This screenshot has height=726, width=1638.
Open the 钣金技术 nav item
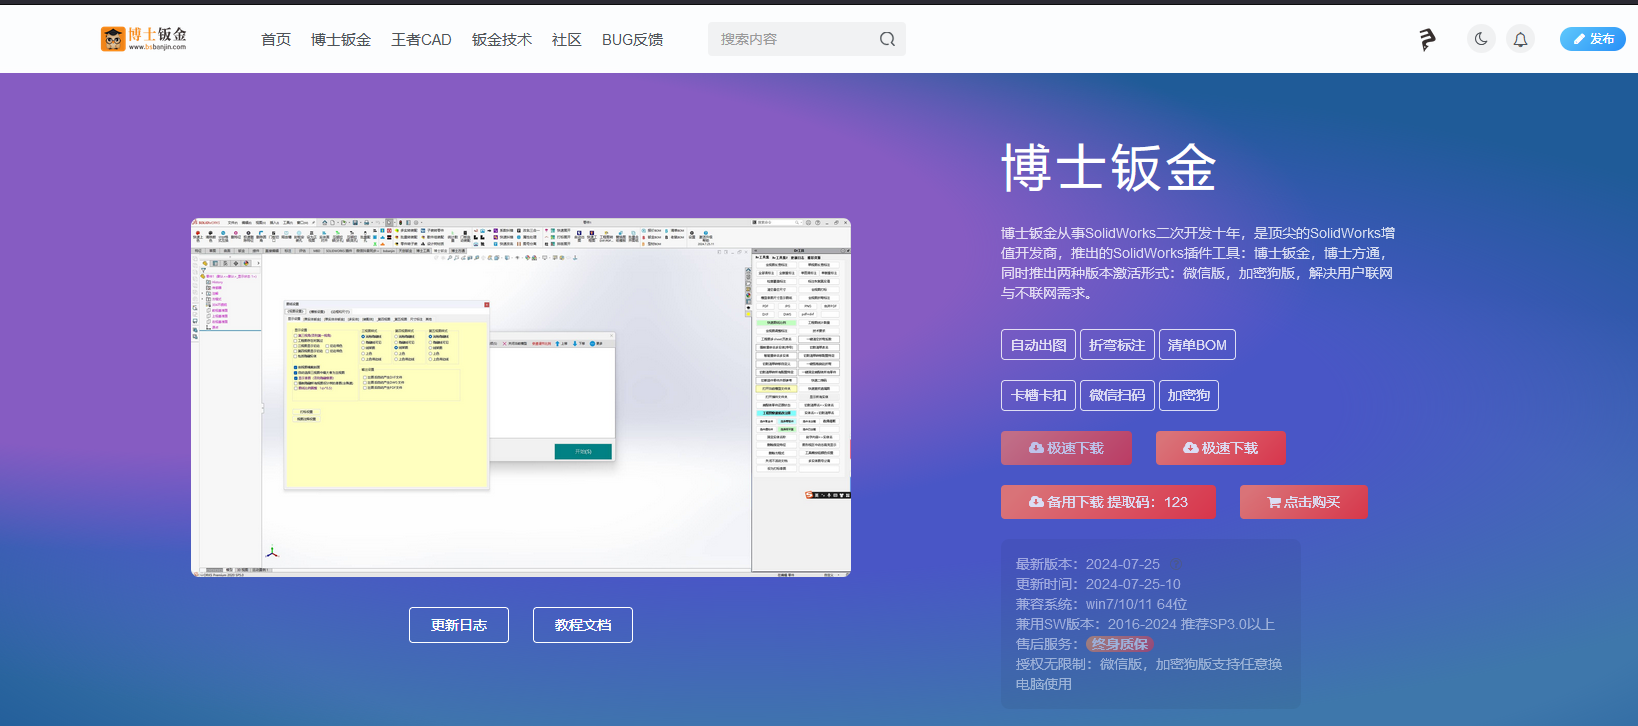pos(502,39)
